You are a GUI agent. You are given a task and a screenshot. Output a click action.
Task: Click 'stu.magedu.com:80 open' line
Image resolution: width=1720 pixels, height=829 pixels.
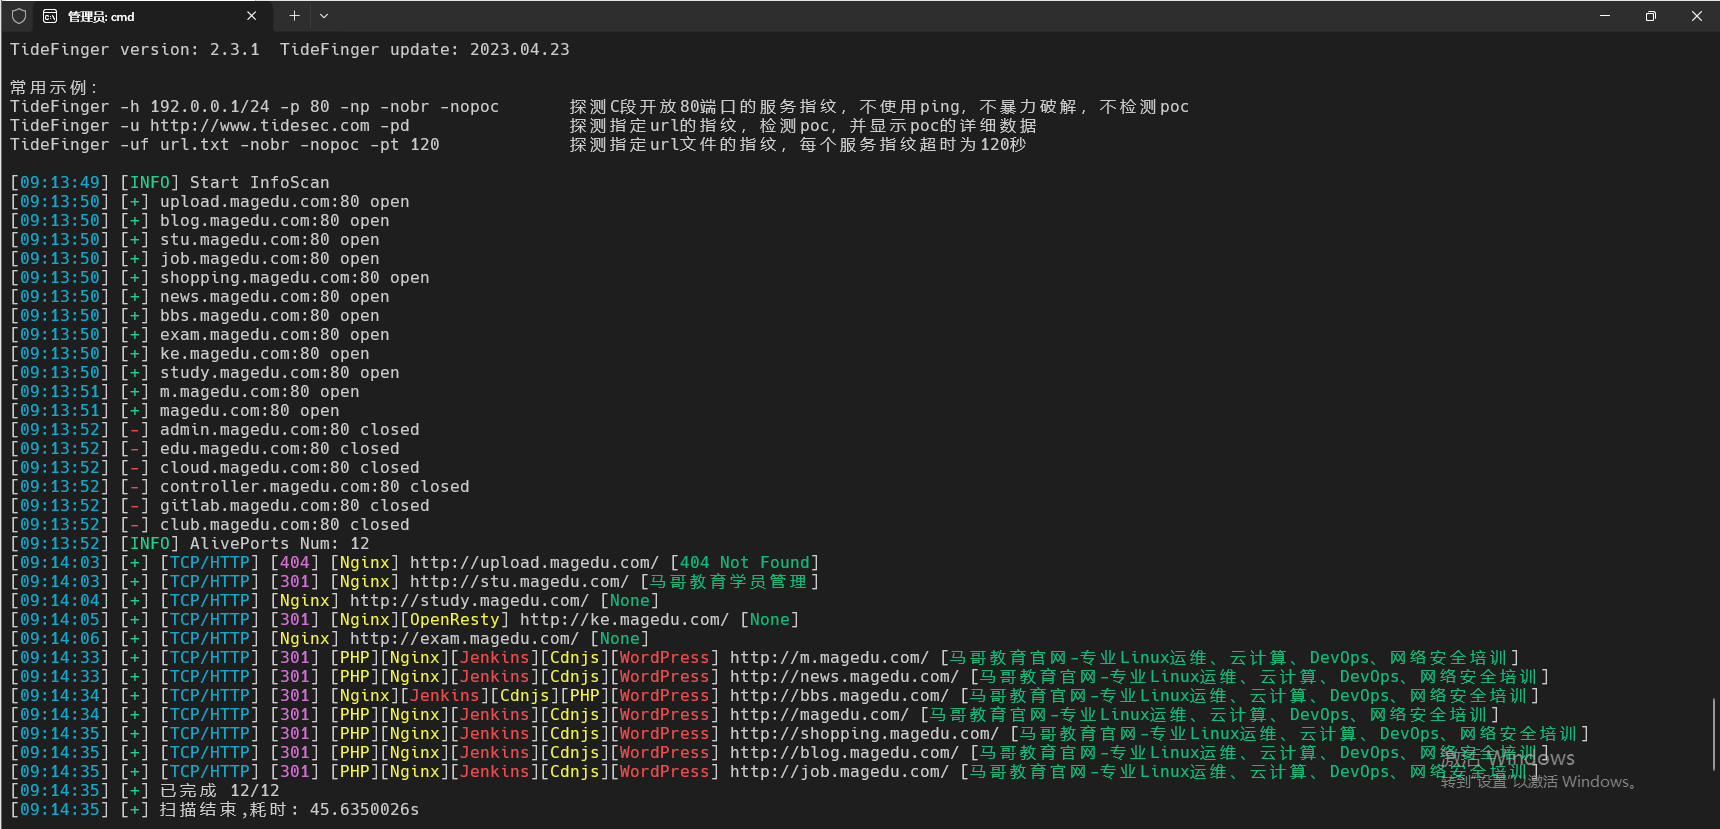[x=269, y=240]
